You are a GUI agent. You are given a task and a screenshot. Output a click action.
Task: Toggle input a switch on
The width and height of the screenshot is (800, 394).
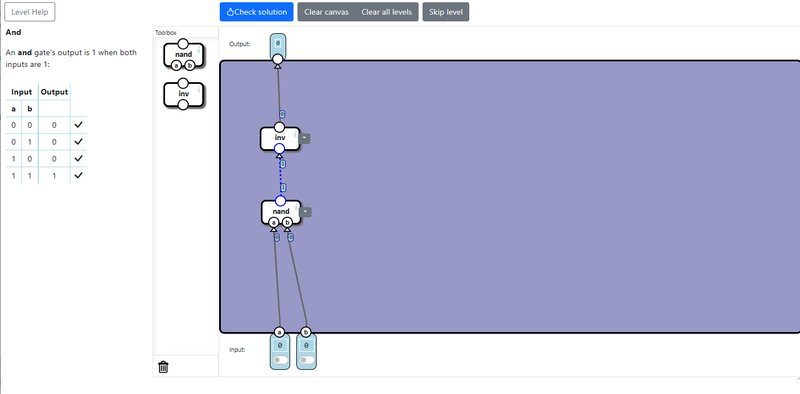pyautogui.click(x=280, y=360)
